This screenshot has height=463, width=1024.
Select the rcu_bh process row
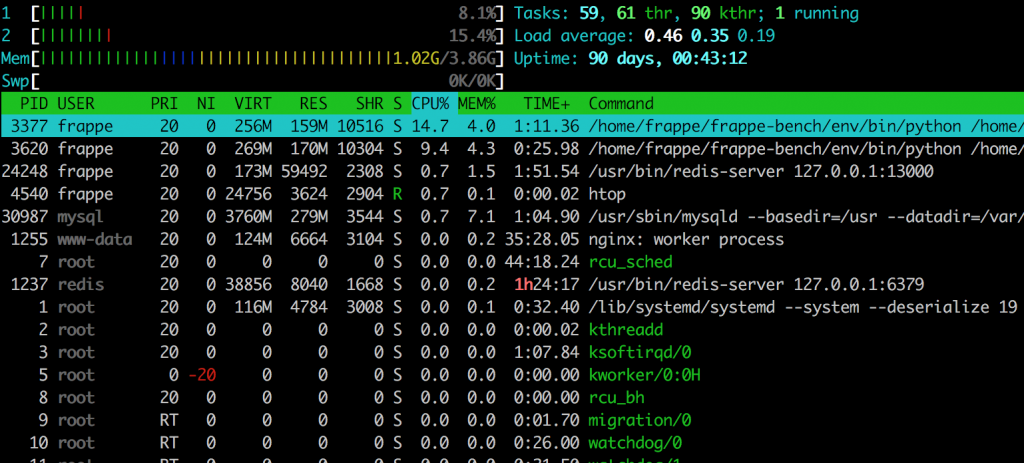click(x=512, y=398)
